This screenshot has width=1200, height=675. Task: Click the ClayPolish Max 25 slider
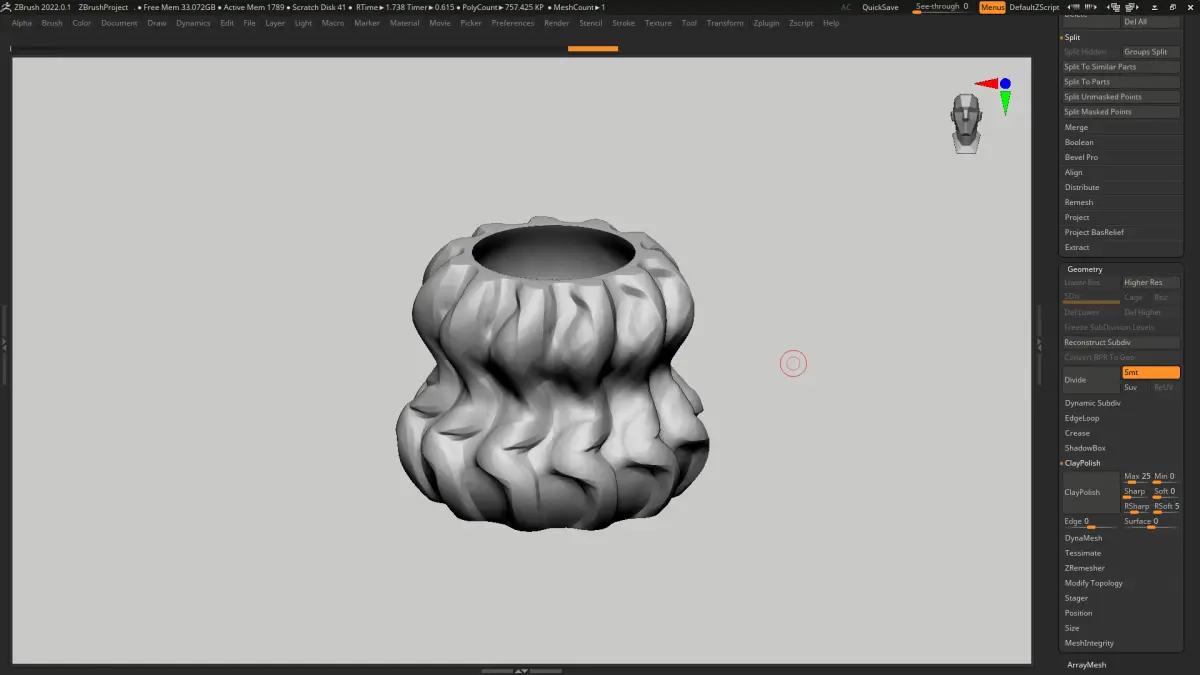click(x=1136, y=477)
